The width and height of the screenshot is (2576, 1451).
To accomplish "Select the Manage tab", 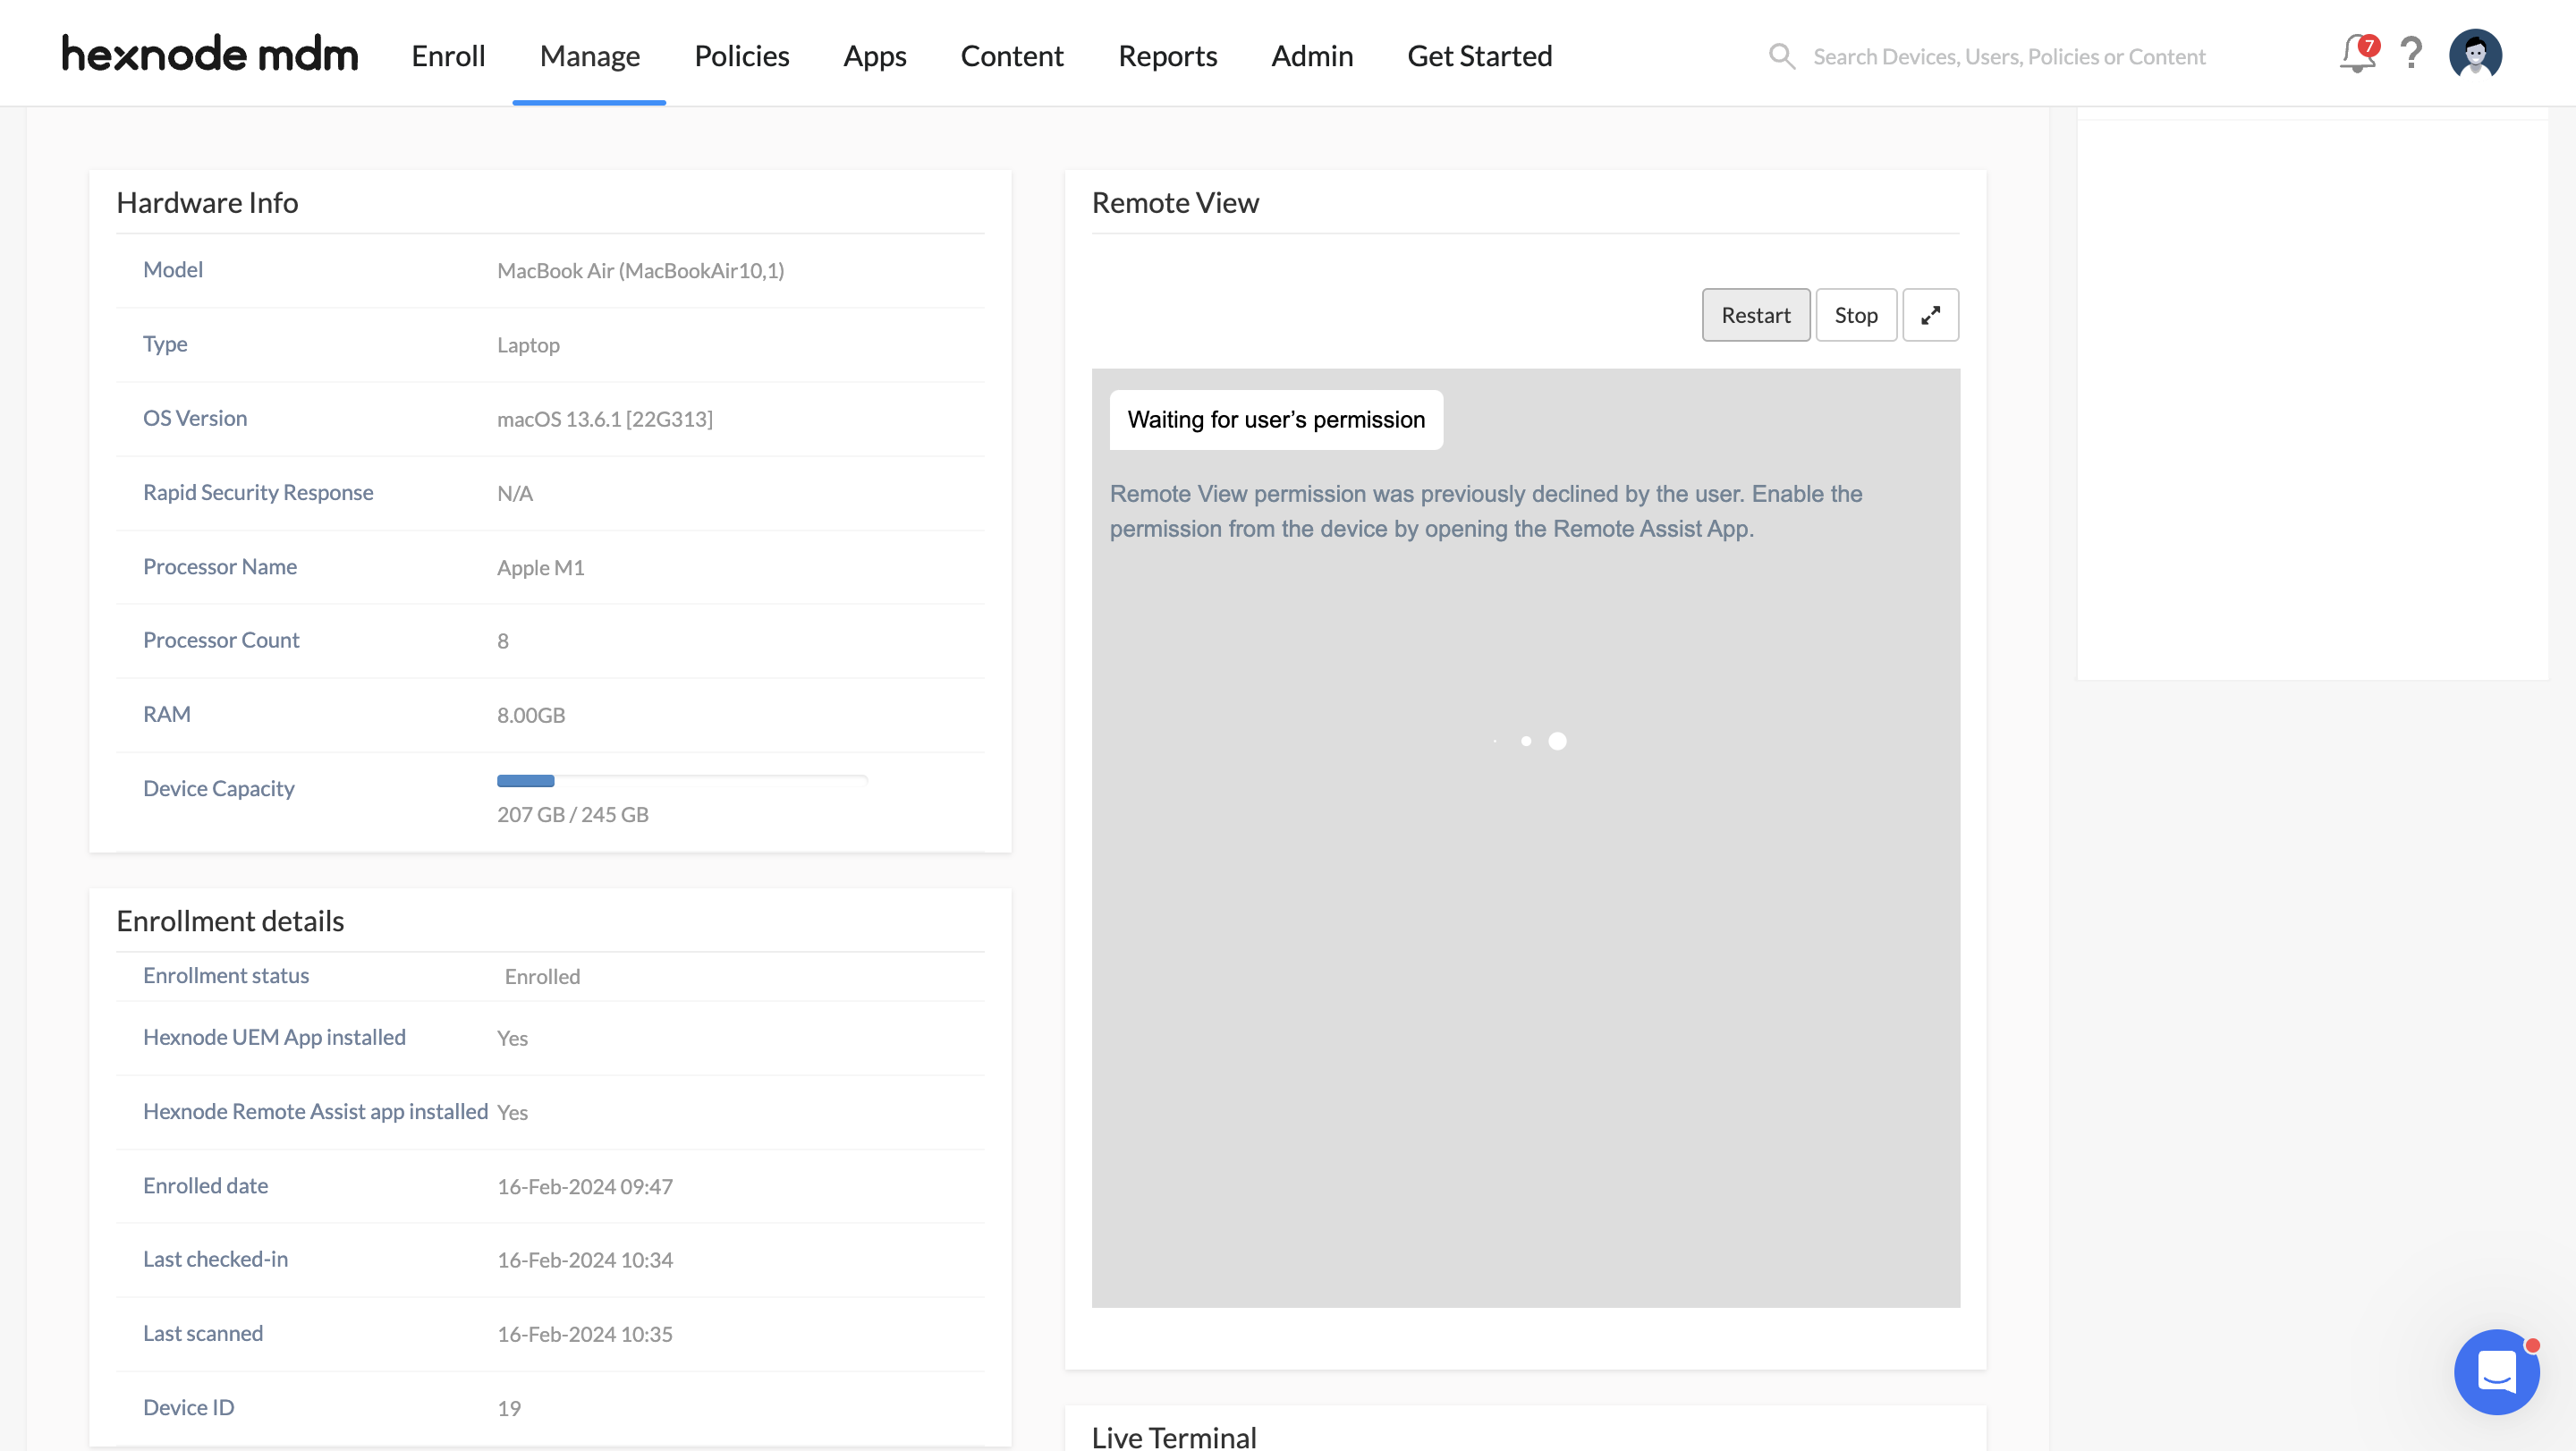I will point(589,56).
